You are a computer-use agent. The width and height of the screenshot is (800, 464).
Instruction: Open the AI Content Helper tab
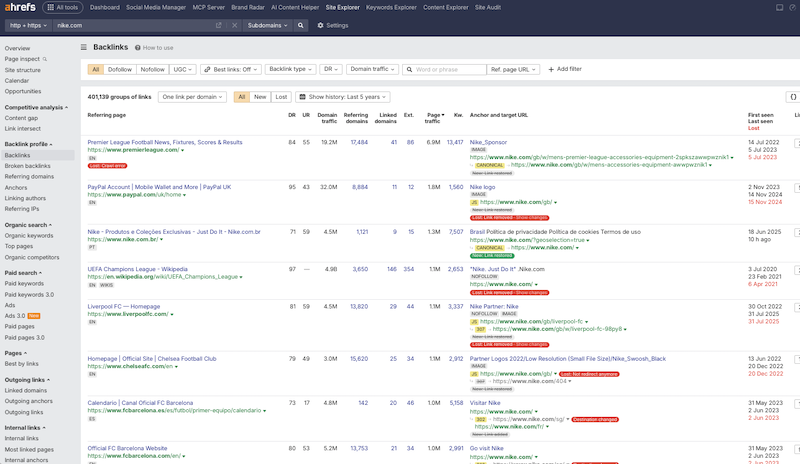(x=295, y=7)
